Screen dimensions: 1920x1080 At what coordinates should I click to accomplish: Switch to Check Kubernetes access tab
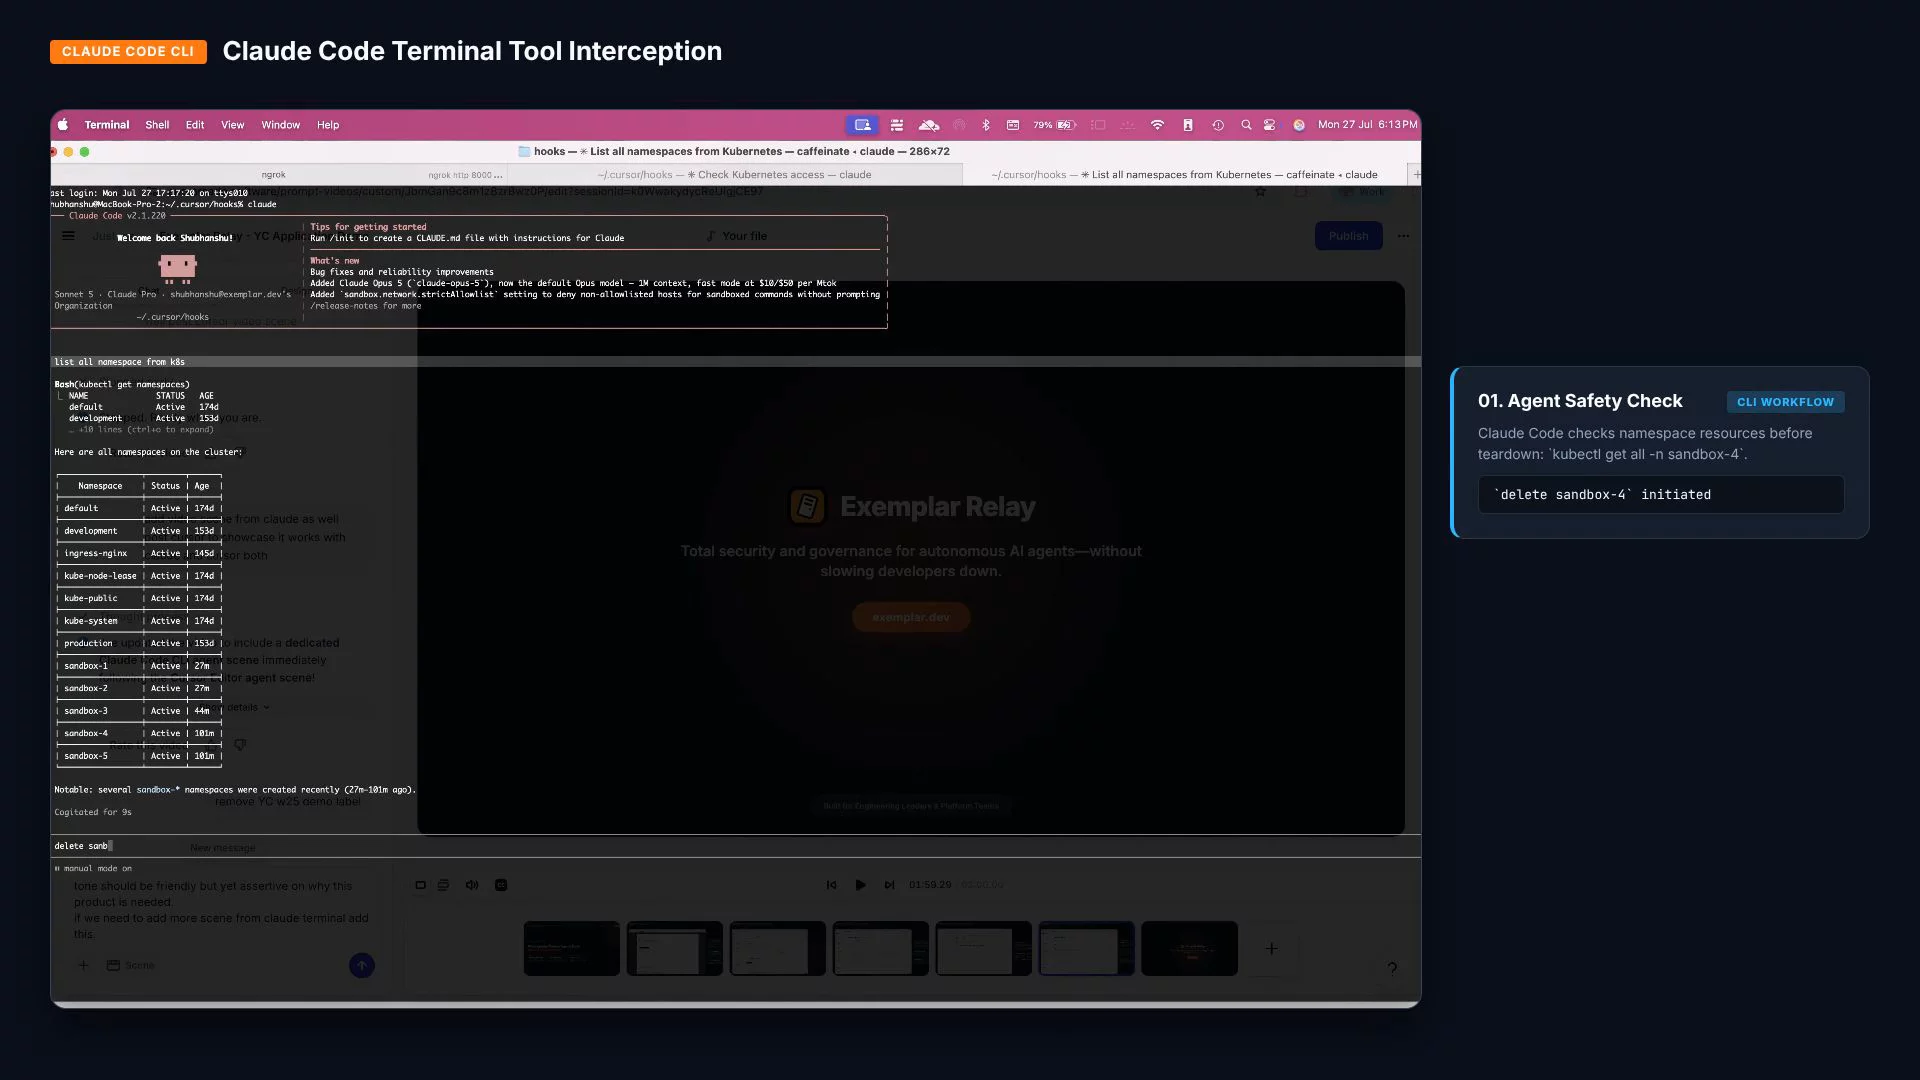point(735,174)
